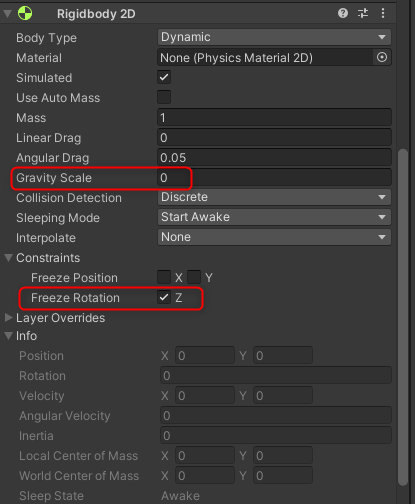The height and width of the screenshot is (504, 415).
Task: Click the Info Velocity Y field
Action: click(x=283, y=395)
